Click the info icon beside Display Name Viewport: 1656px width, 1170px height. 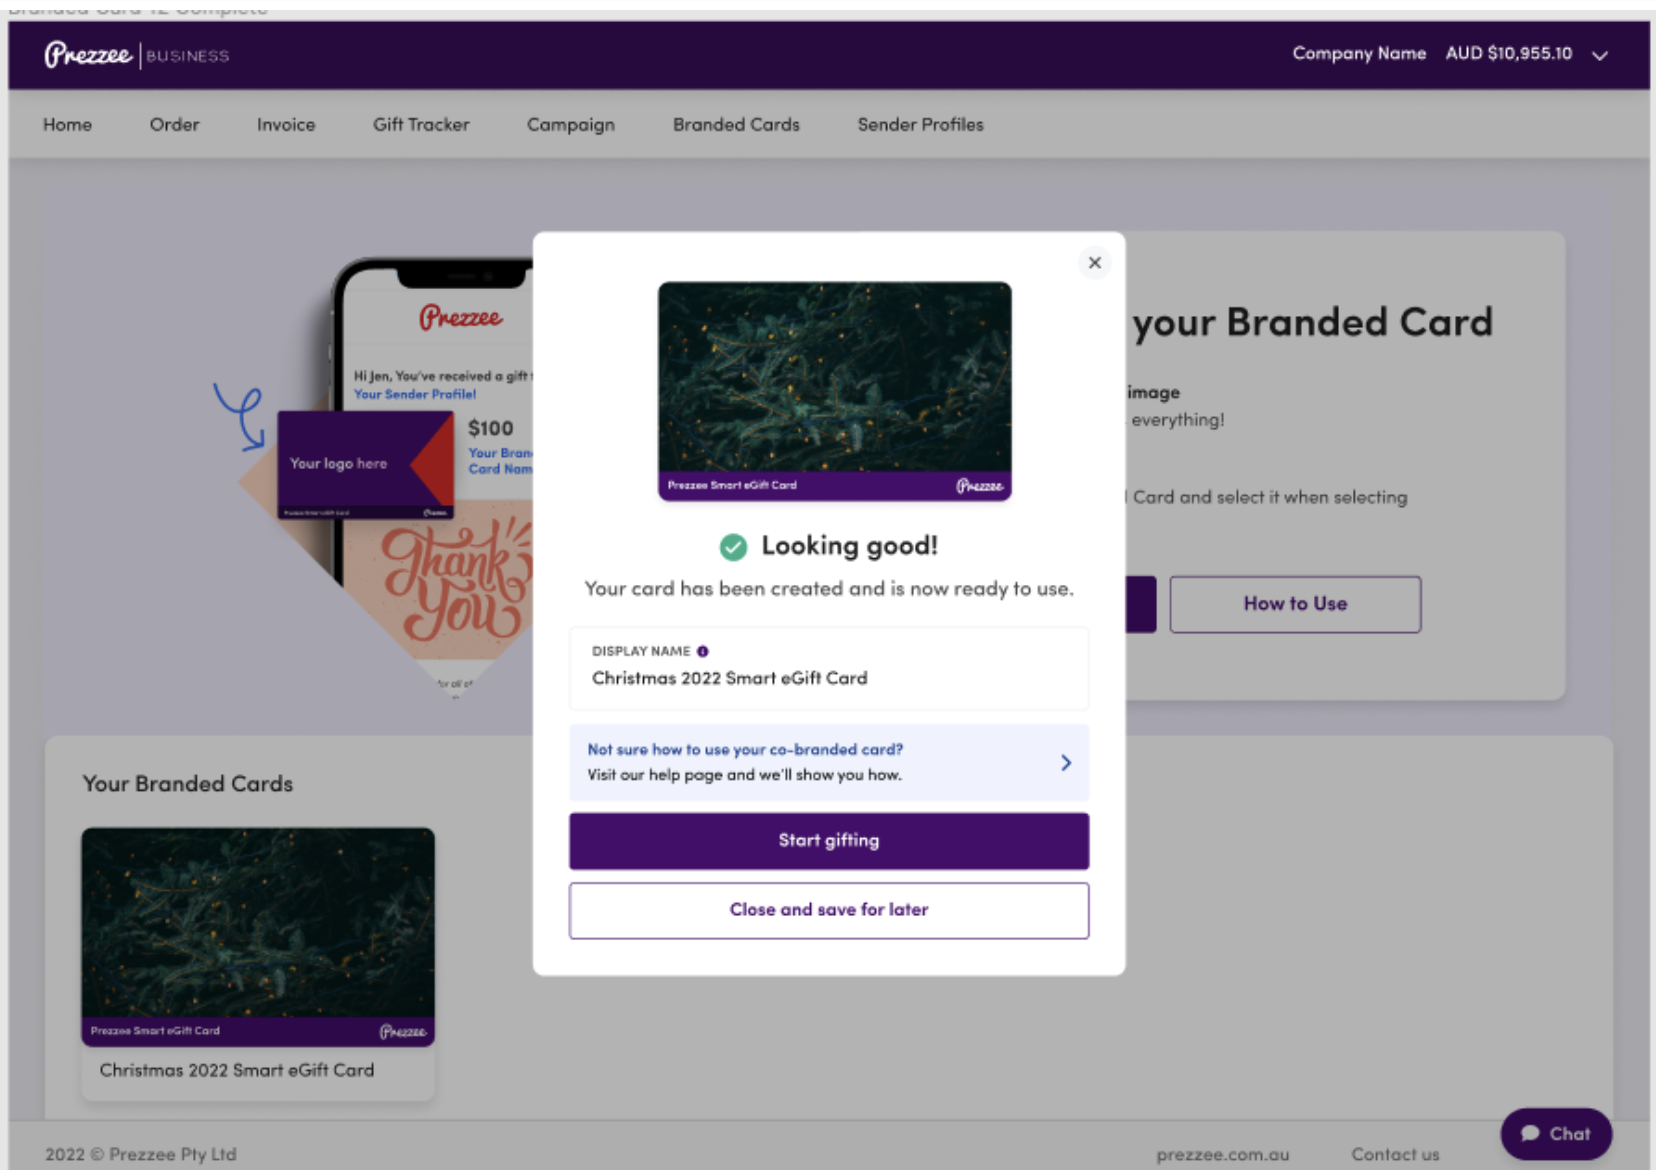tap(701, 650)
